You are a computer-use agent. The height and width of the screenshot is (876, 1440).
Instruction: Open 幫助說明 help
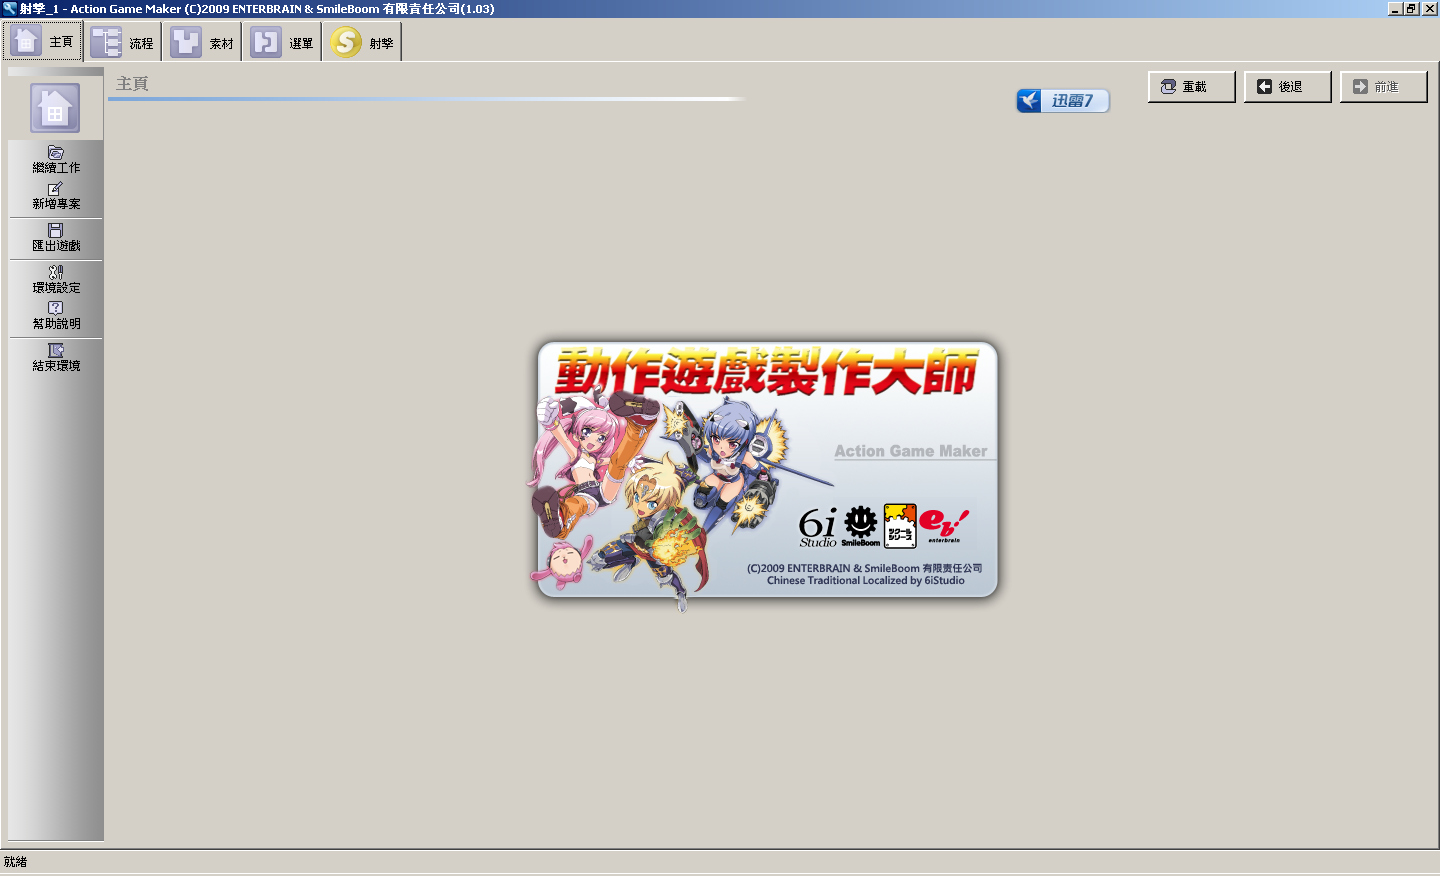pos(56,316)
